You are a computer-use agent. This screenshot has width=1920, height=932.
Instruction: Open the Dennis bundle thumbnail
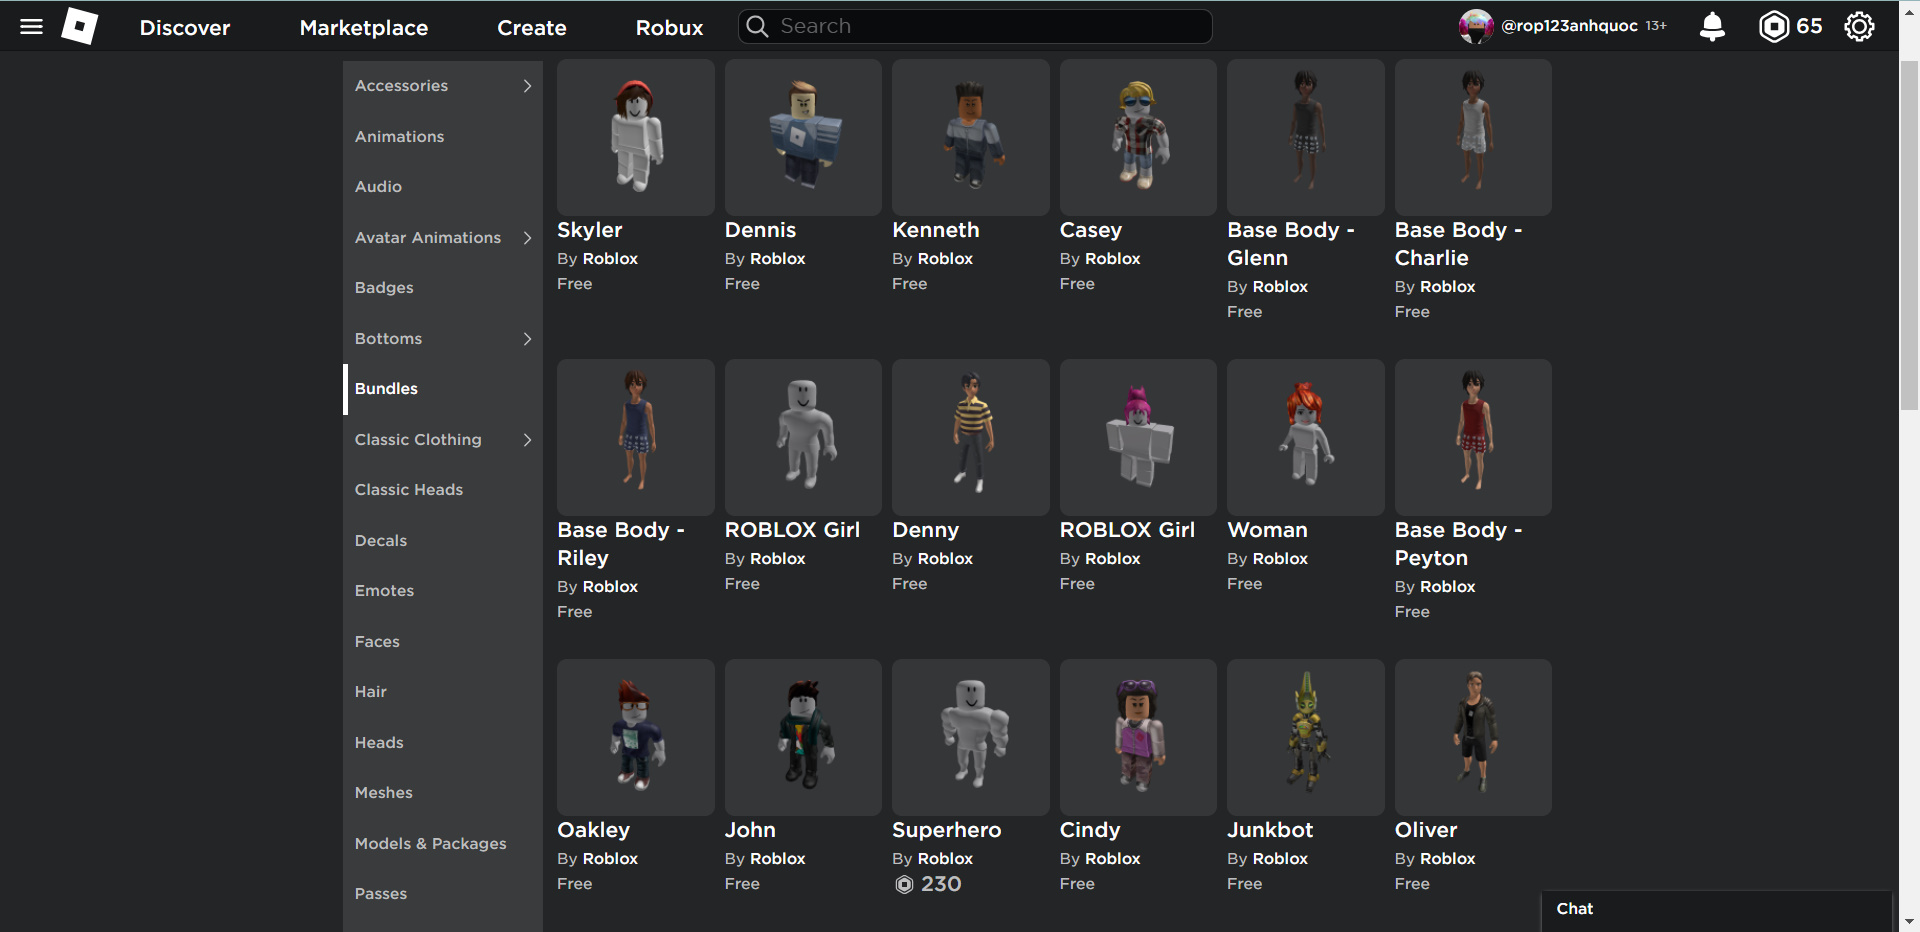[803, 137]
